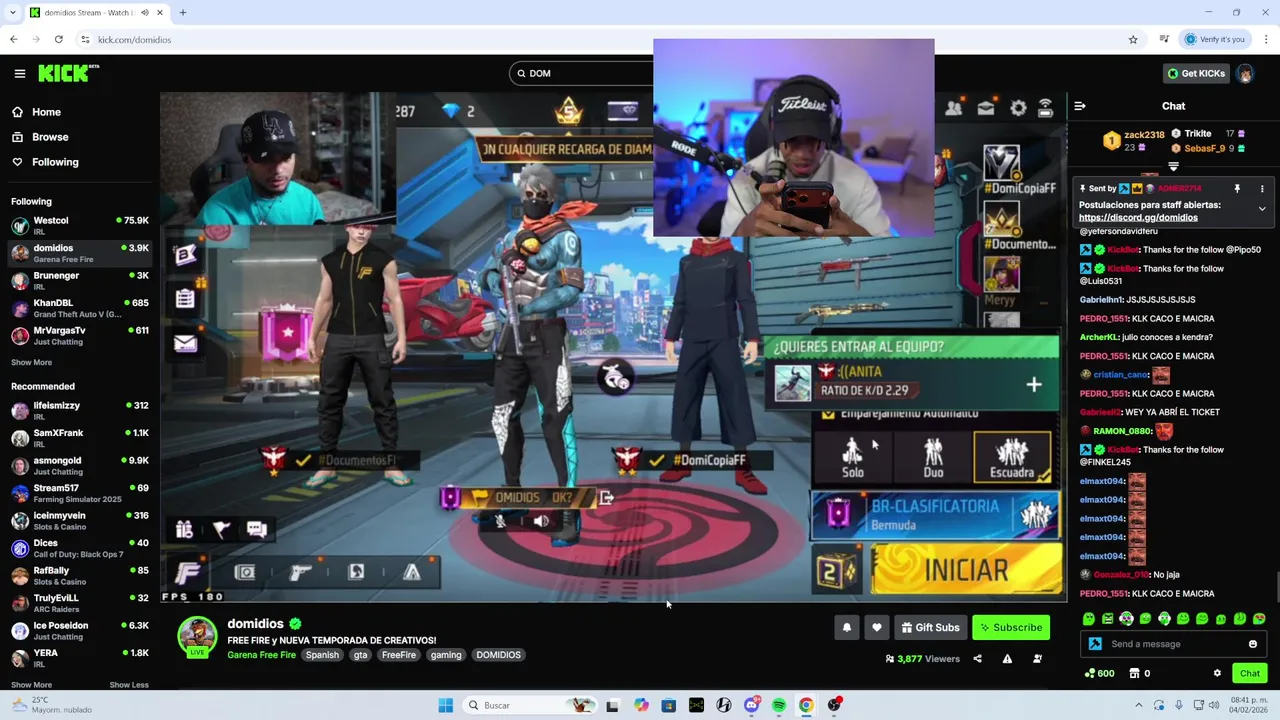Click the Gift Subs button
The image size is (1280, 720).
coord(930,627)
